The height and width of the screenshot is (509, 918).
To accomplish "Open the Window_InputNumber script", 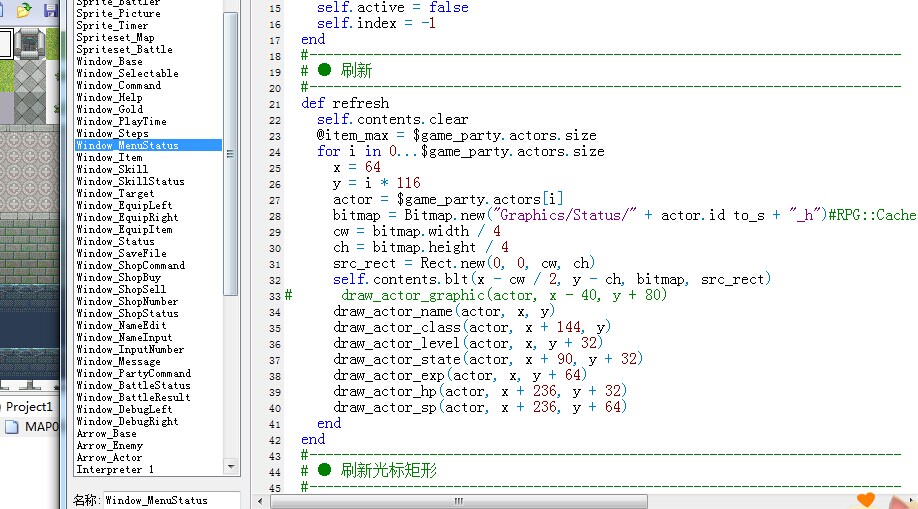I will (131, 350).
